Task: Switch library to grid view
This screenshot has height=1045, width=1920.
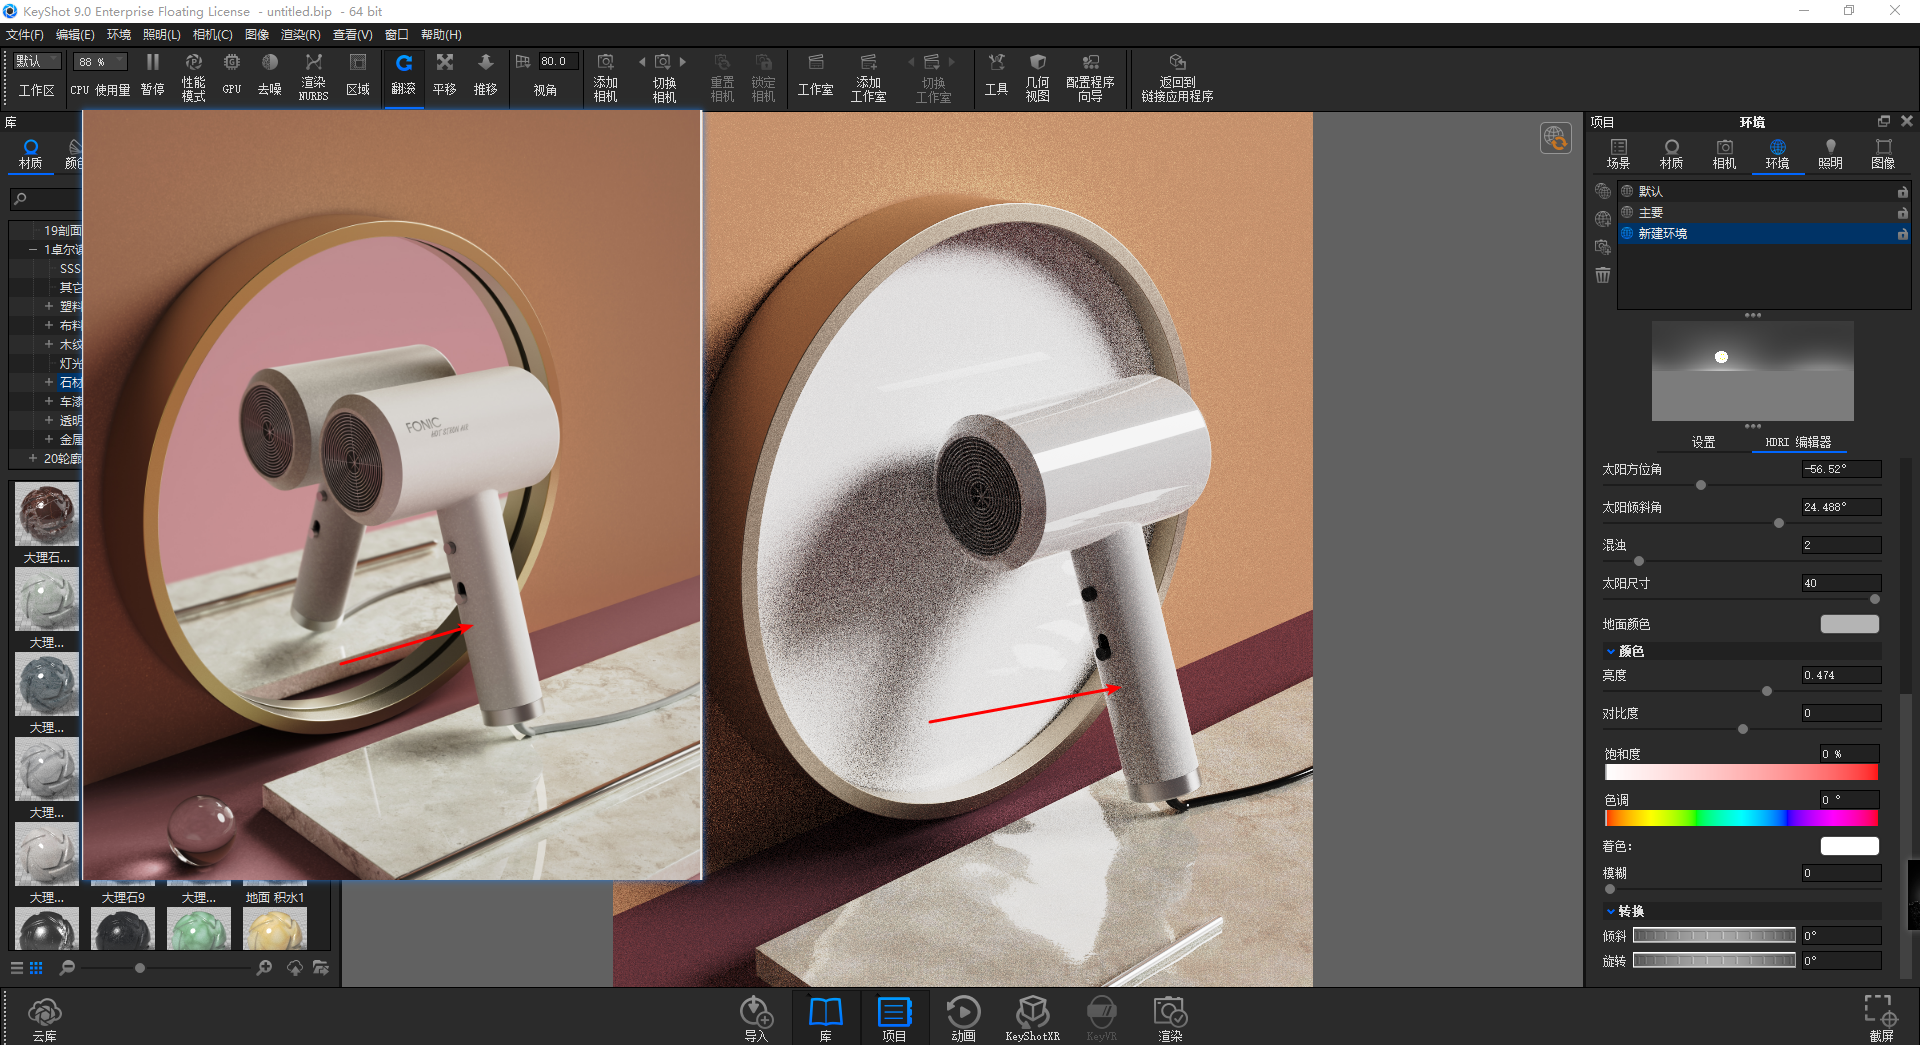Action: (36, 968)
